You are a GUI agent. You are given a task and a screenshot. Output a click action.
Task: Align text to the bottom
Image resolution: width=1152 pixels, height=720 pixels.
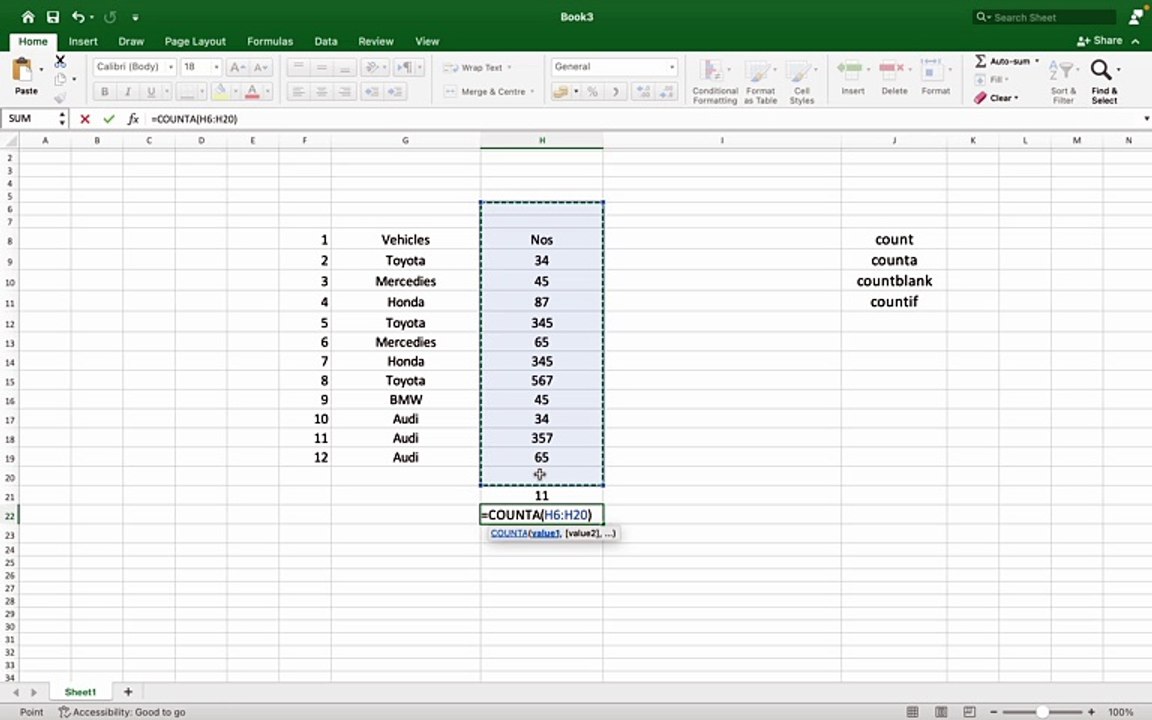click(345, 68)
